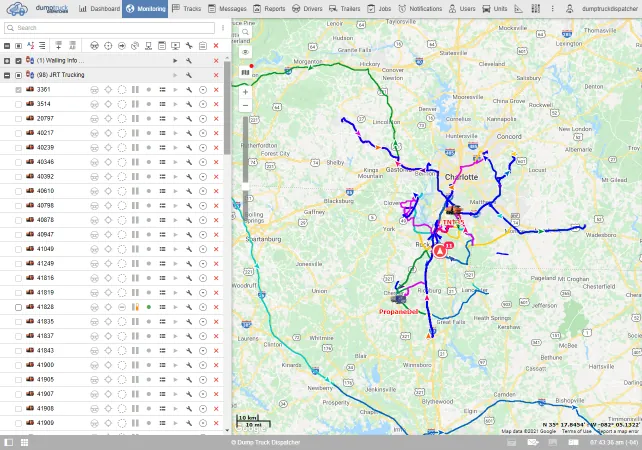Click the driver icon for unit 40239
This screenshot has width=642, height=450.
coord(95,148)
